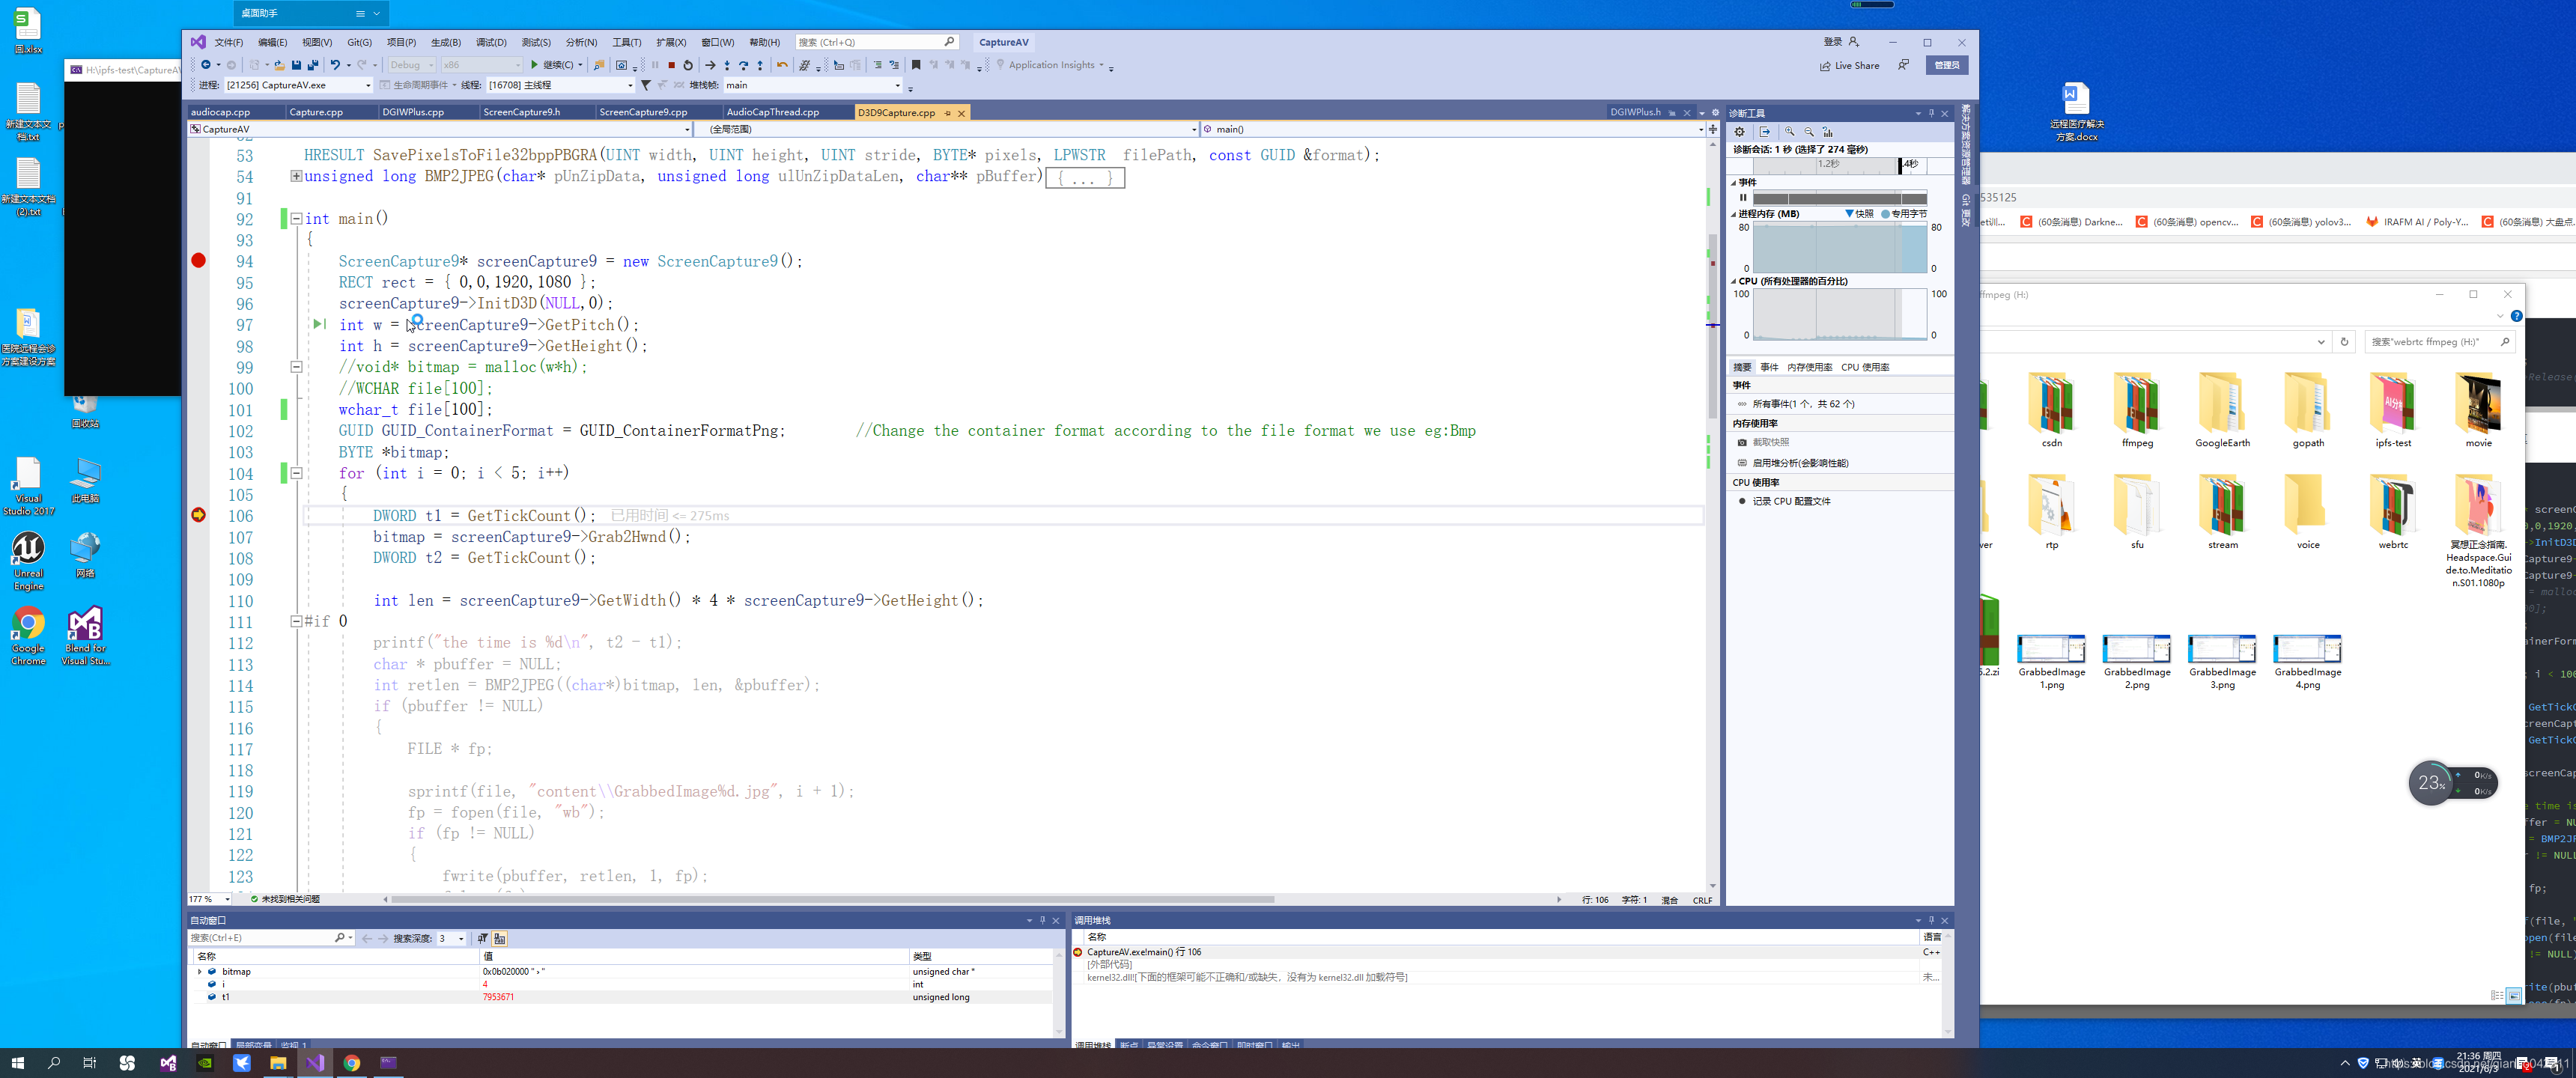2576x1078 pixels.
Task: Collapse the #if 0 block at line 111
Action: (296, 621)
